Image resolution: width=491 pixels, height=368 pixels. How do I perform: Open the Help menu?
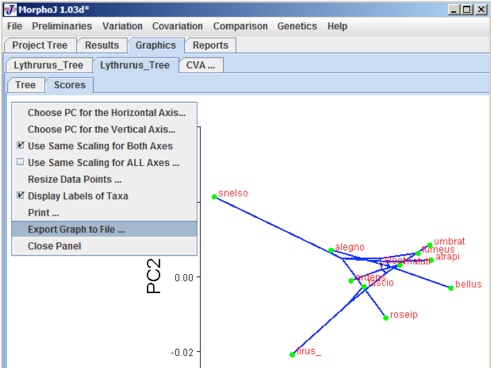click(x=337, y=26)
